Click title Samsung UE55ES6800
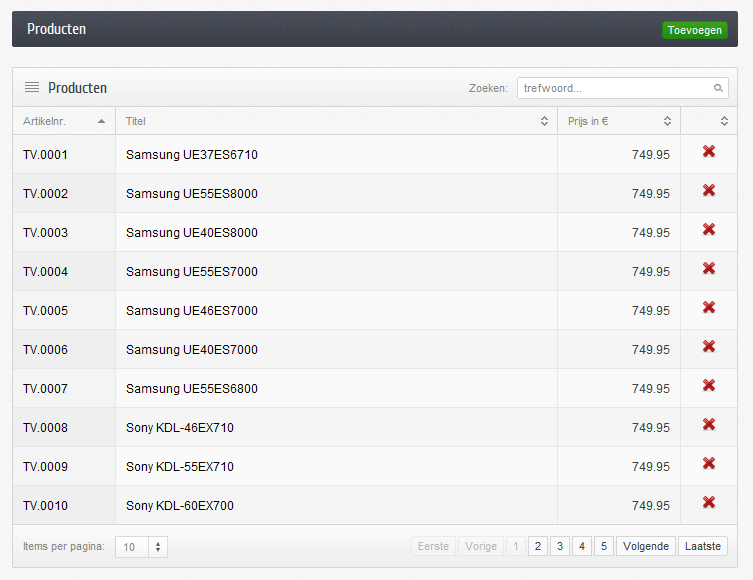Image resolution: width=753 pixels, height=580 pixels. point(192,388)
